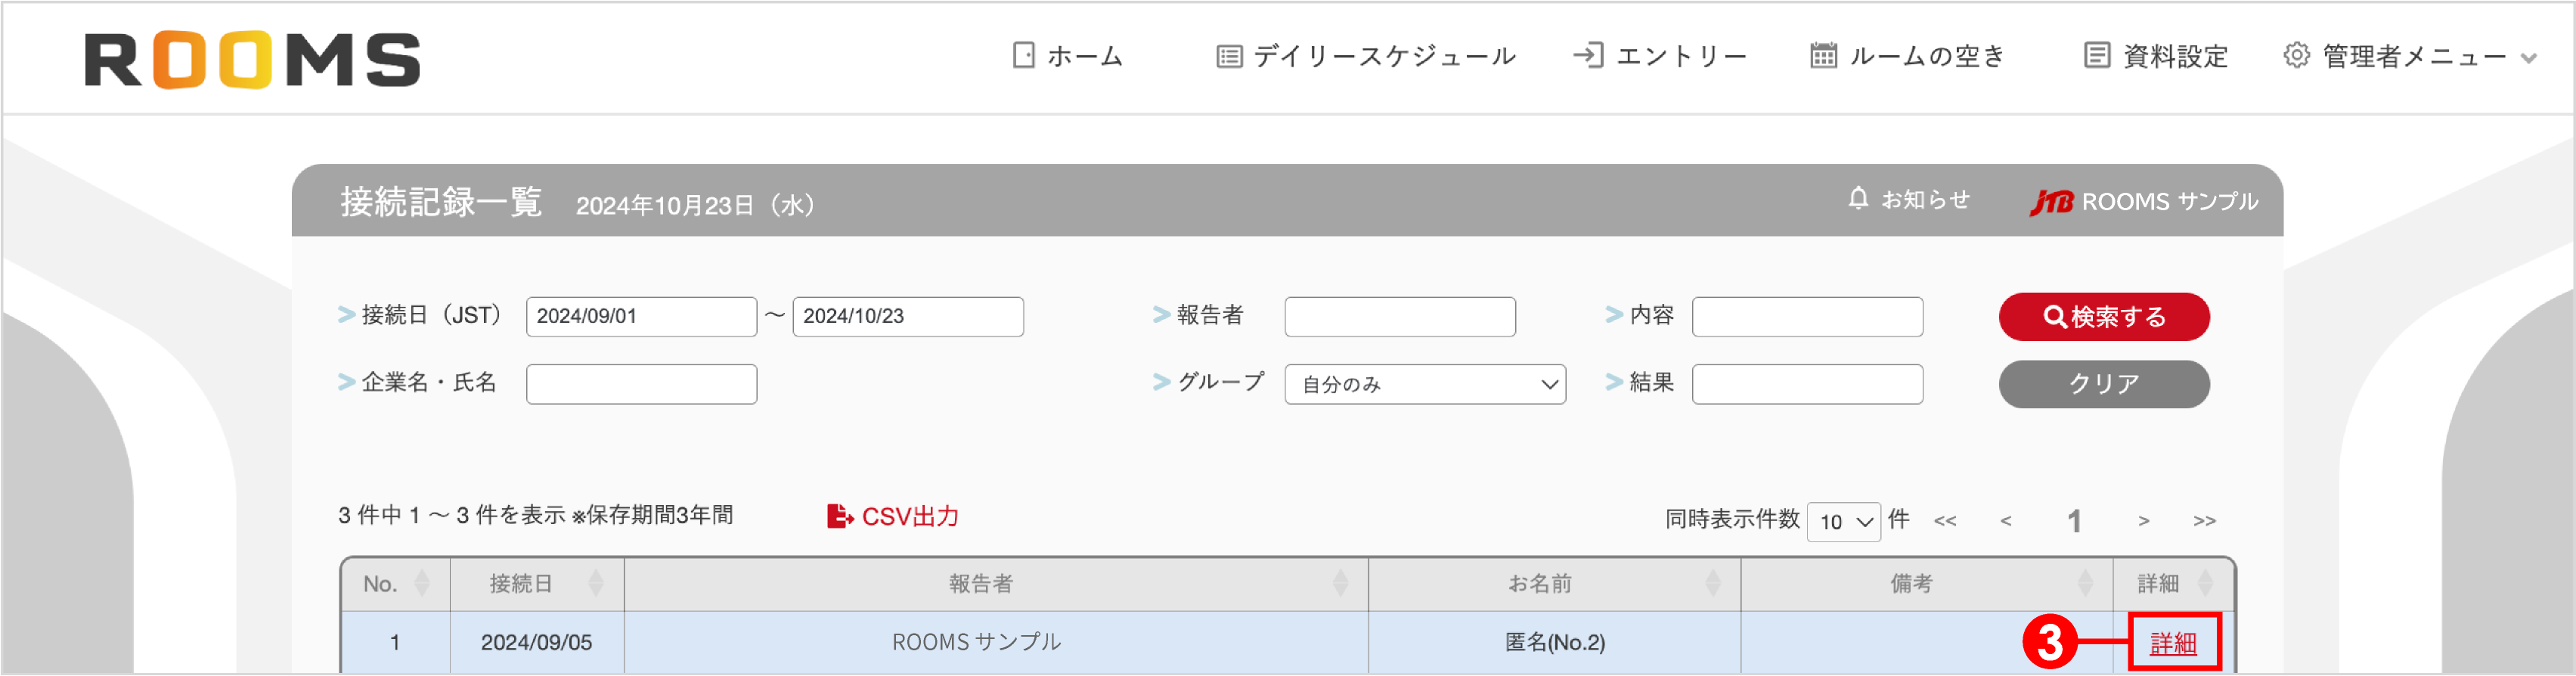Open 詳細 link for row 1
This screenshot has height=676, width=2576.
coord(2174,643)
